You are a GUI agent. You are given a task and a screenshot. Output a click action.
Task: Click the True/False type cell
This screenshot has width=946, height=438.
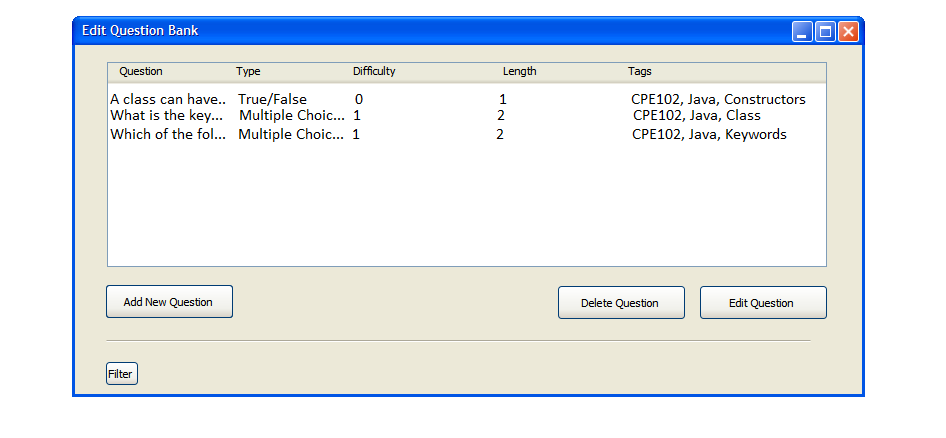272,100
